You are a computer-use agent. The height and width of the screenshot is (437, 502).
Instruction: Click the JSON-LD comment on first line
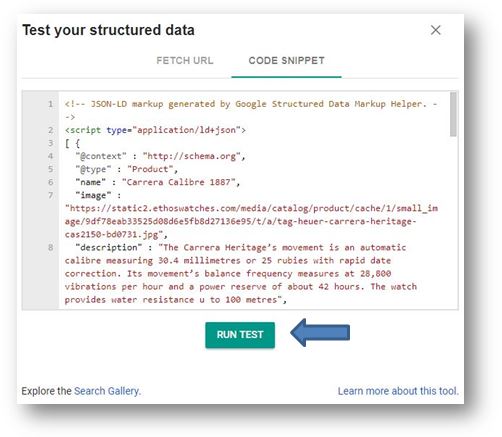pyautogui.click(x=251, y=110)
